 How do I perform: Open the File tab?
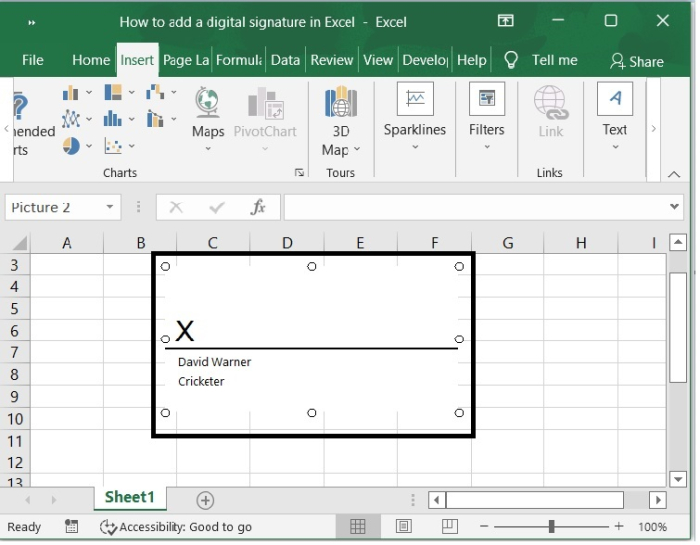[33, 60]
